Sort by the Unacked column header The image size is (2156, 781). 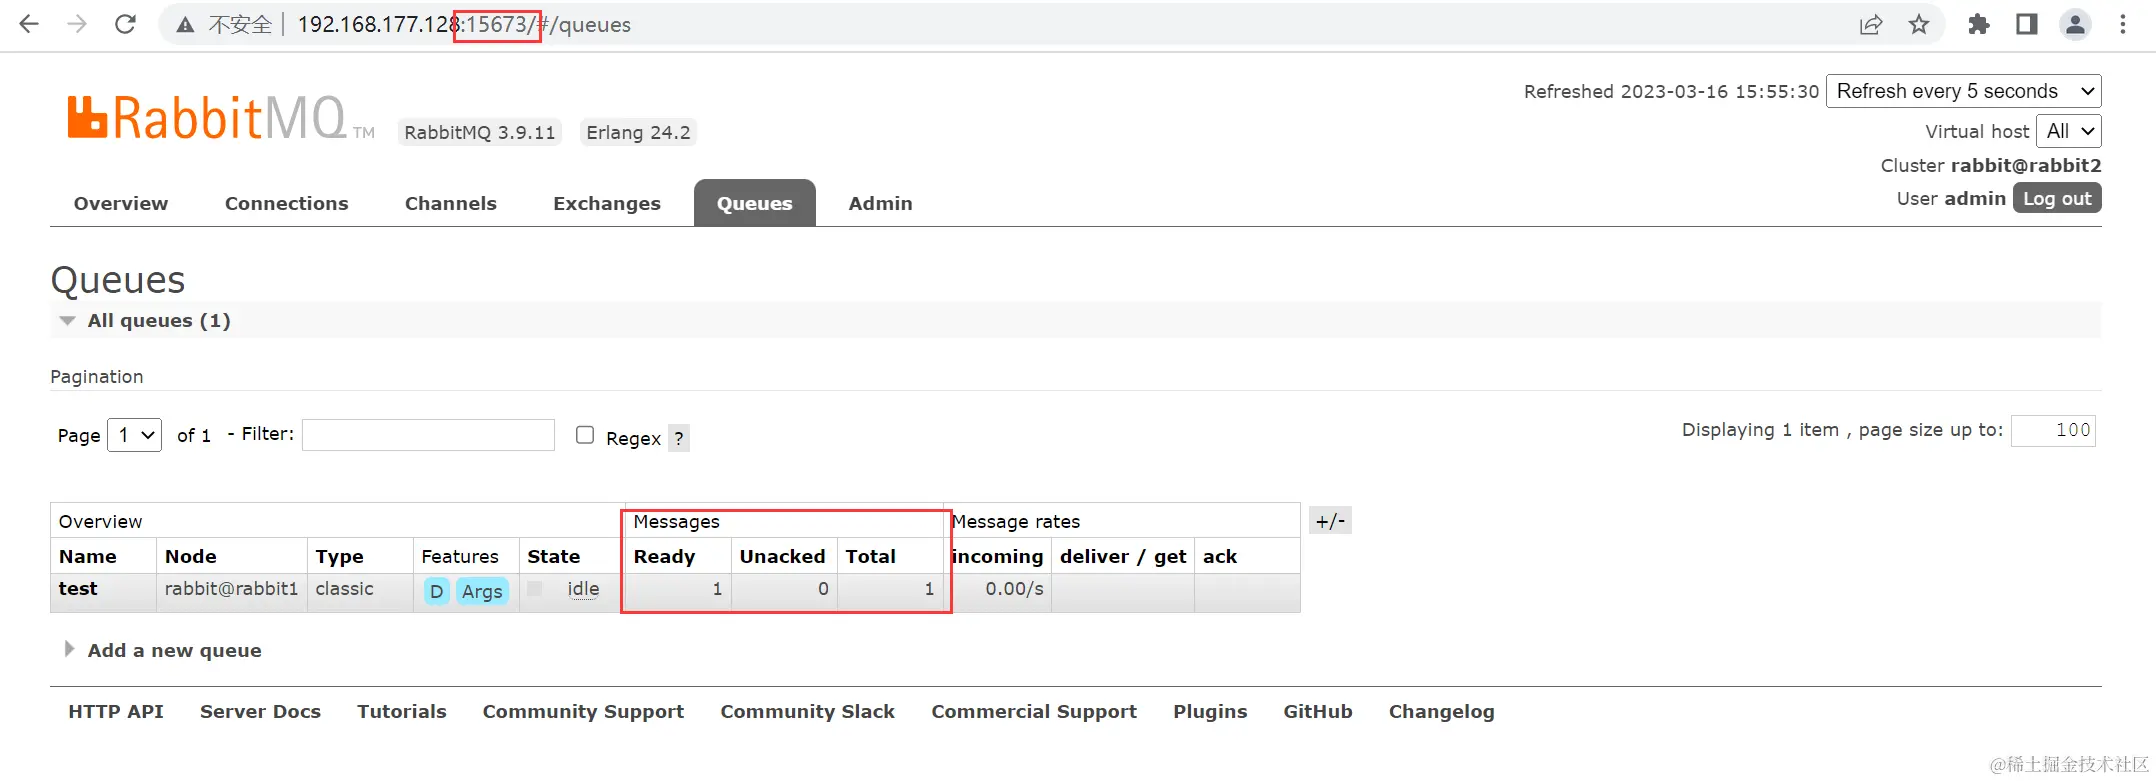[782, 556]
